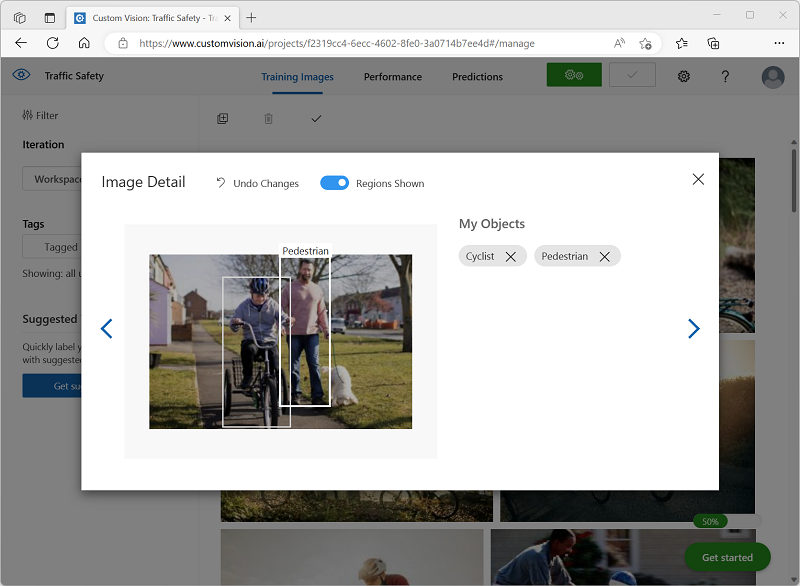Viewport: 800px width, 586px height.
Task: Open a new browser tab
Action: pos(251,17)
